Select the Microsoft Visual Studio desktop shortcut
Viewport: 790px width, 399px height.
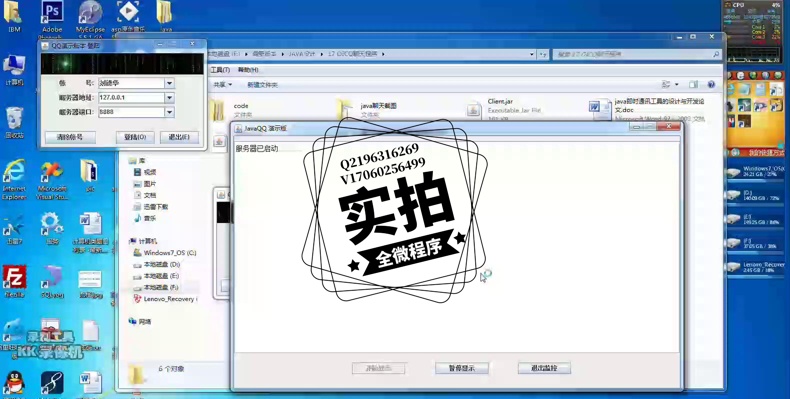[52, 172]
